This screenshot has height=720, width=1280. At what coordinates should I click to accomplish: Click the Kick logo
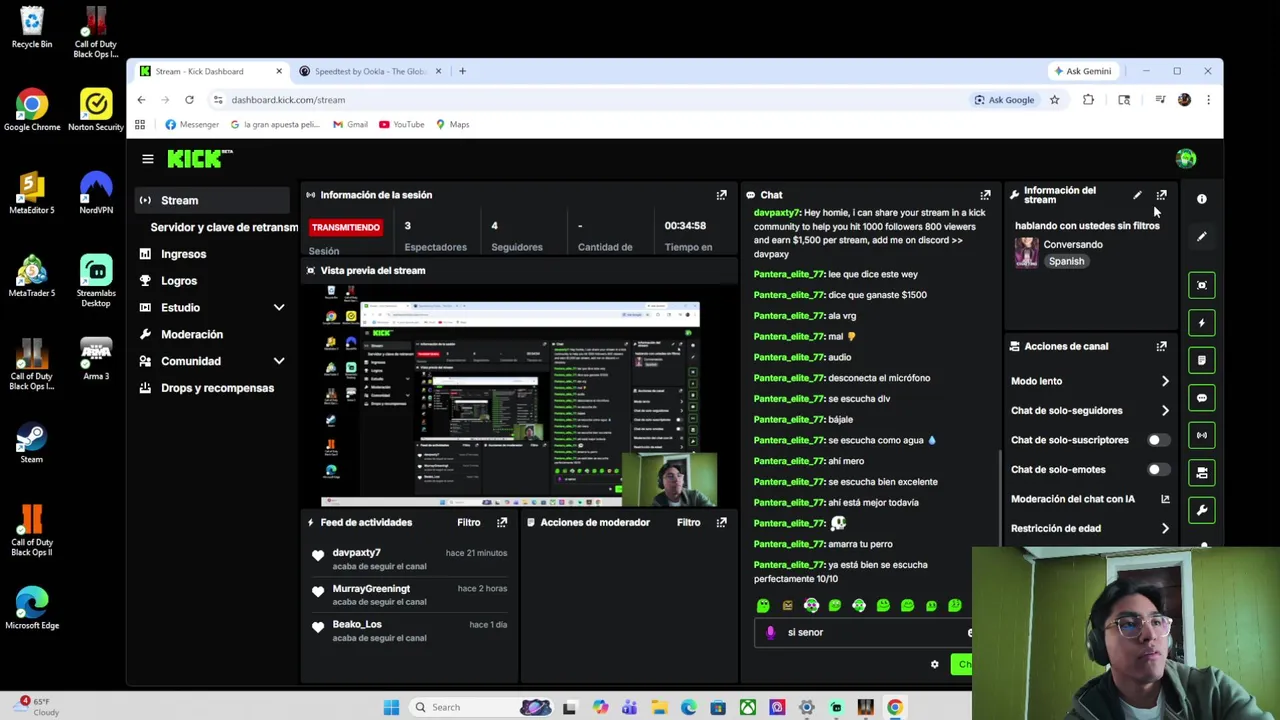[200, 159]
